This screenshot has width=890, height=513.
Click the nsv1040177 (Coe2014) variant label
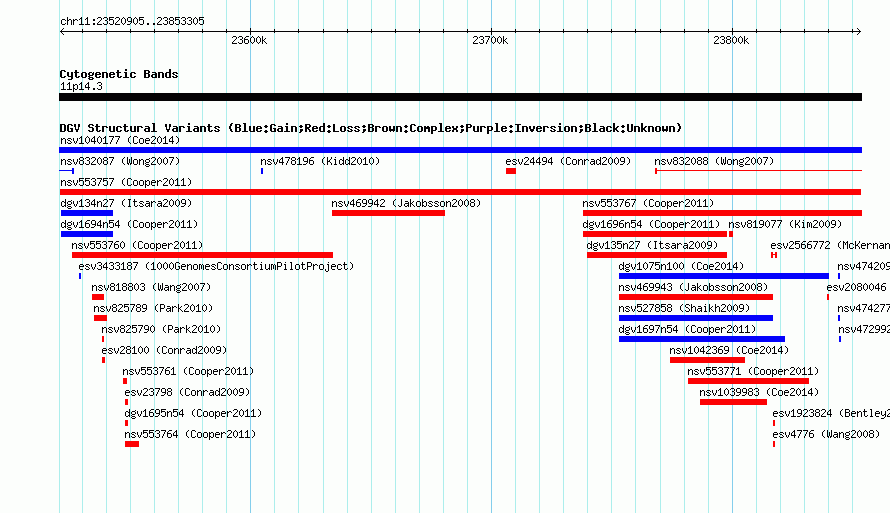120,140
